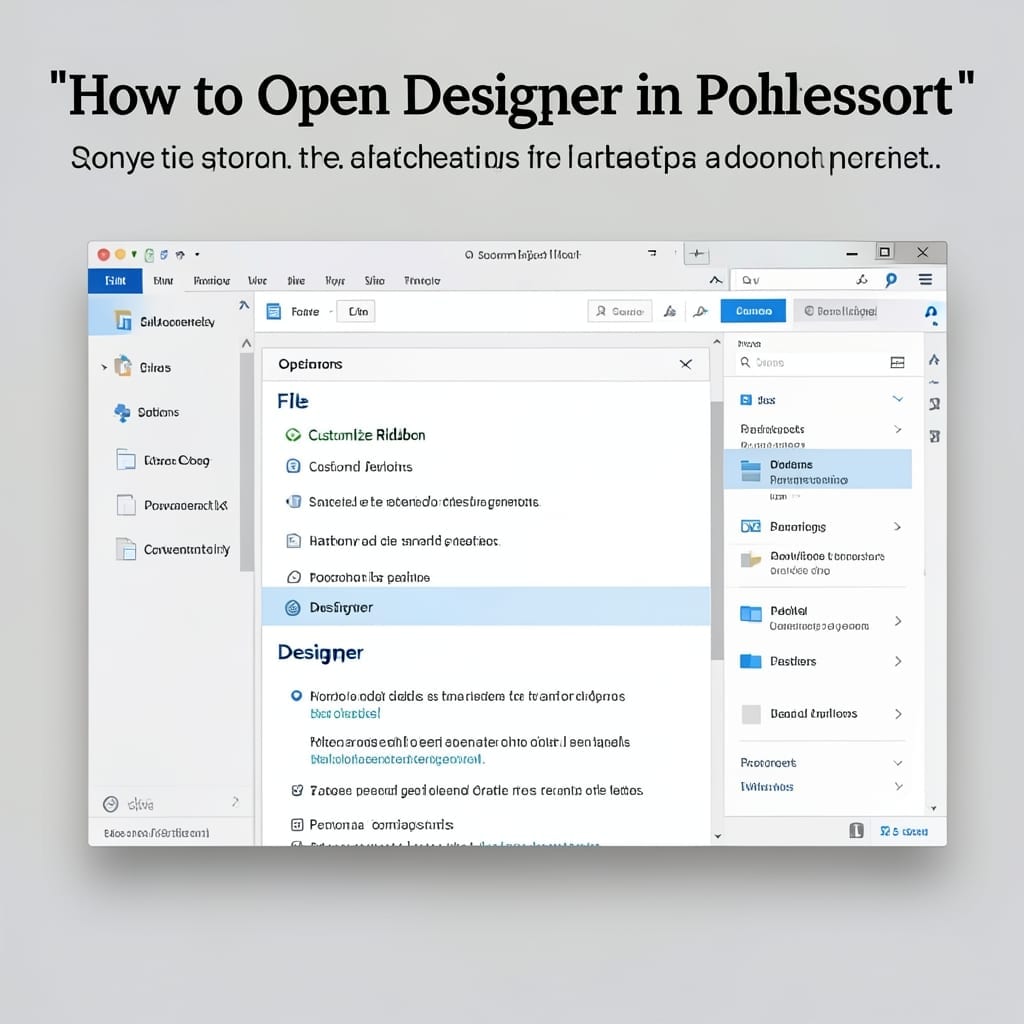The height and width of the screenshot is (1024, 1024).
Task: Follow the Bbed olaedicsl link
Action: click(x=345, y=713)
